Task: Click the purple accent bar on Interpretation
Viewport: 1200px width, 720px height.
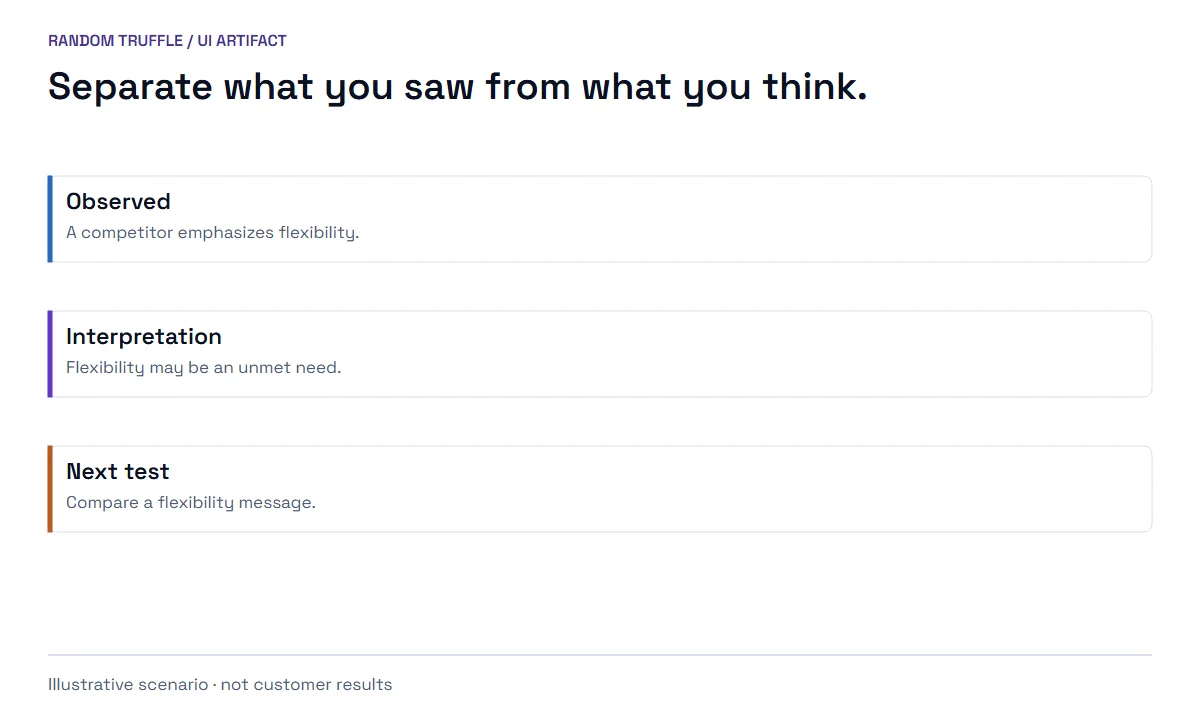Action: click(x=50, y=354)
